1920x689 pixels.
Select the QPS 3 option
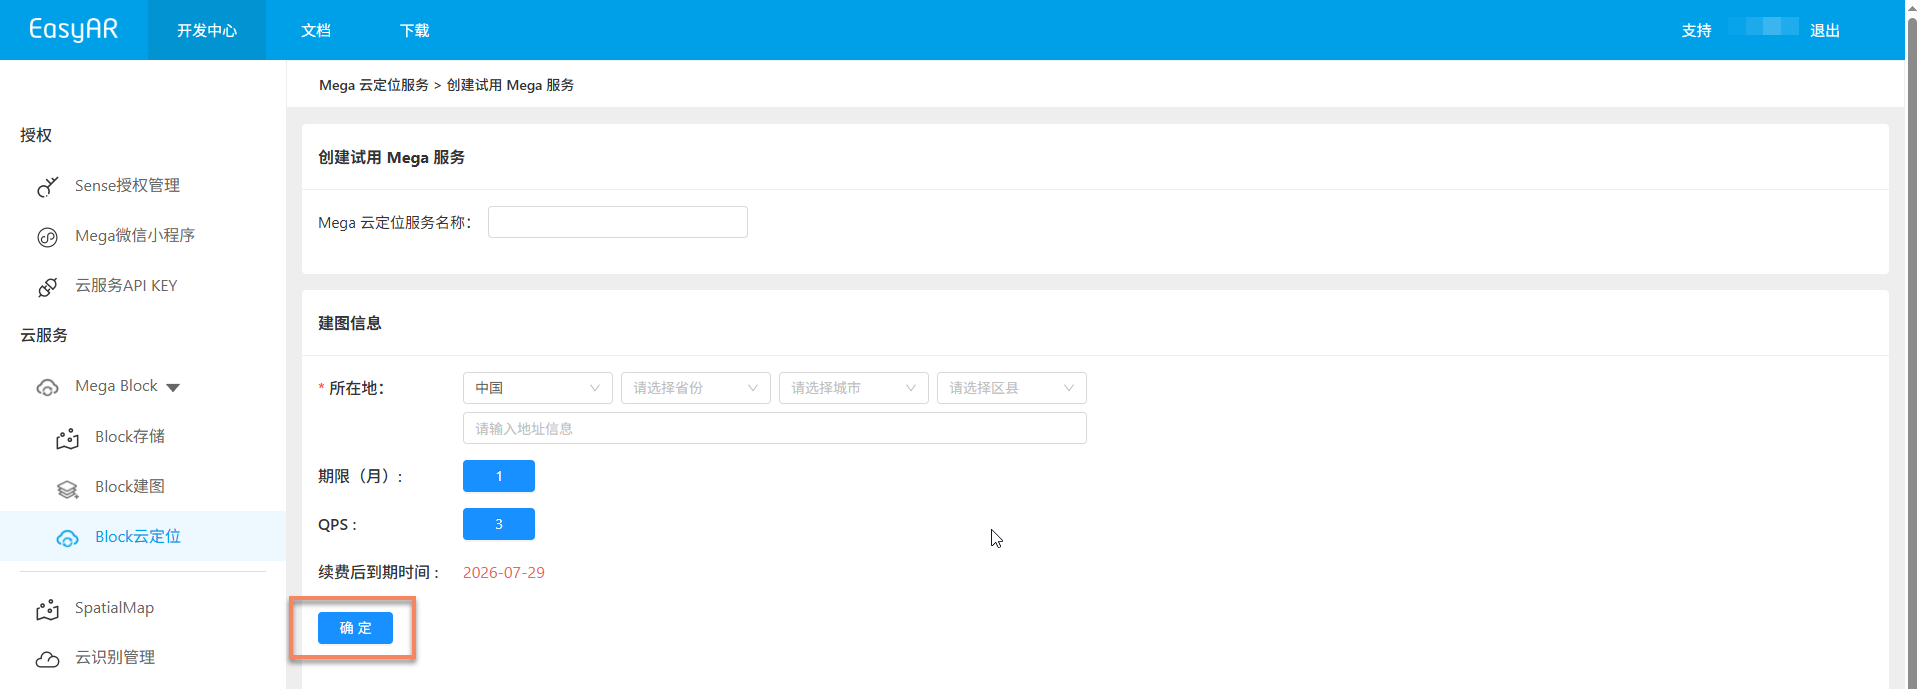(x=499, y=524)
